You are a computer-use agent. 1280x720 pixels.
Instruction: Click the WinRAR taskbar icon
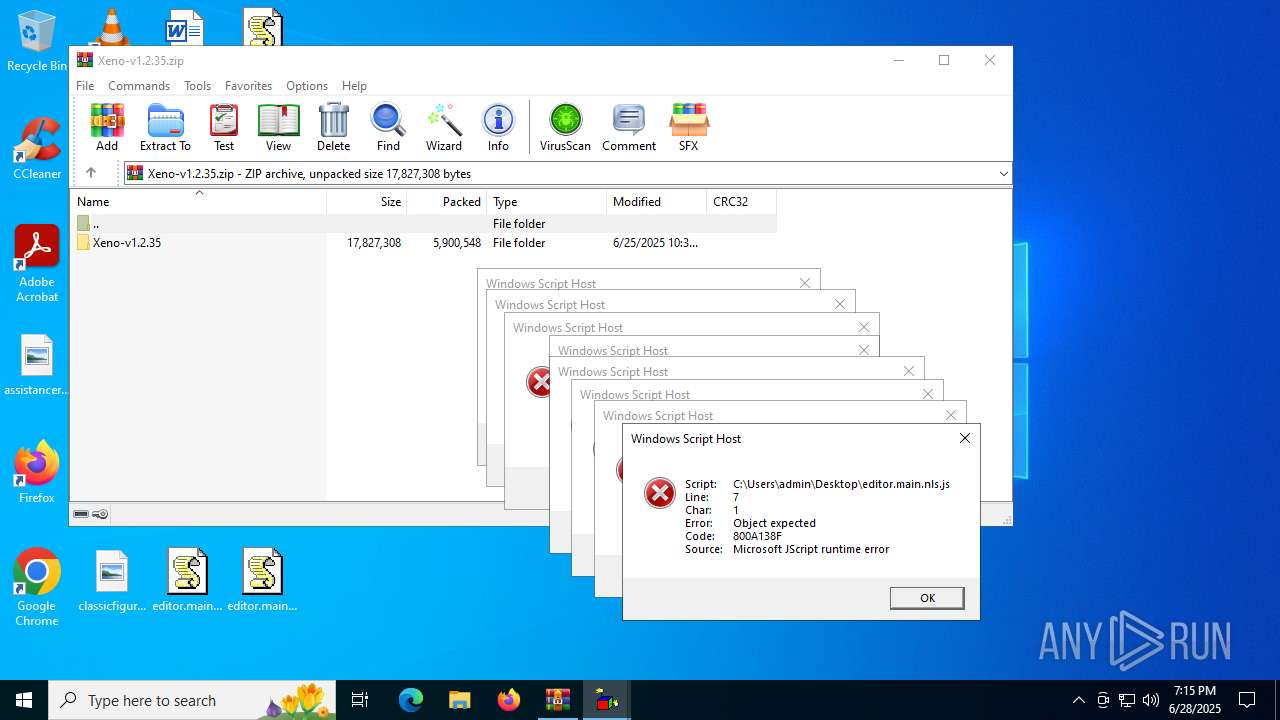[x=557, y=700]
